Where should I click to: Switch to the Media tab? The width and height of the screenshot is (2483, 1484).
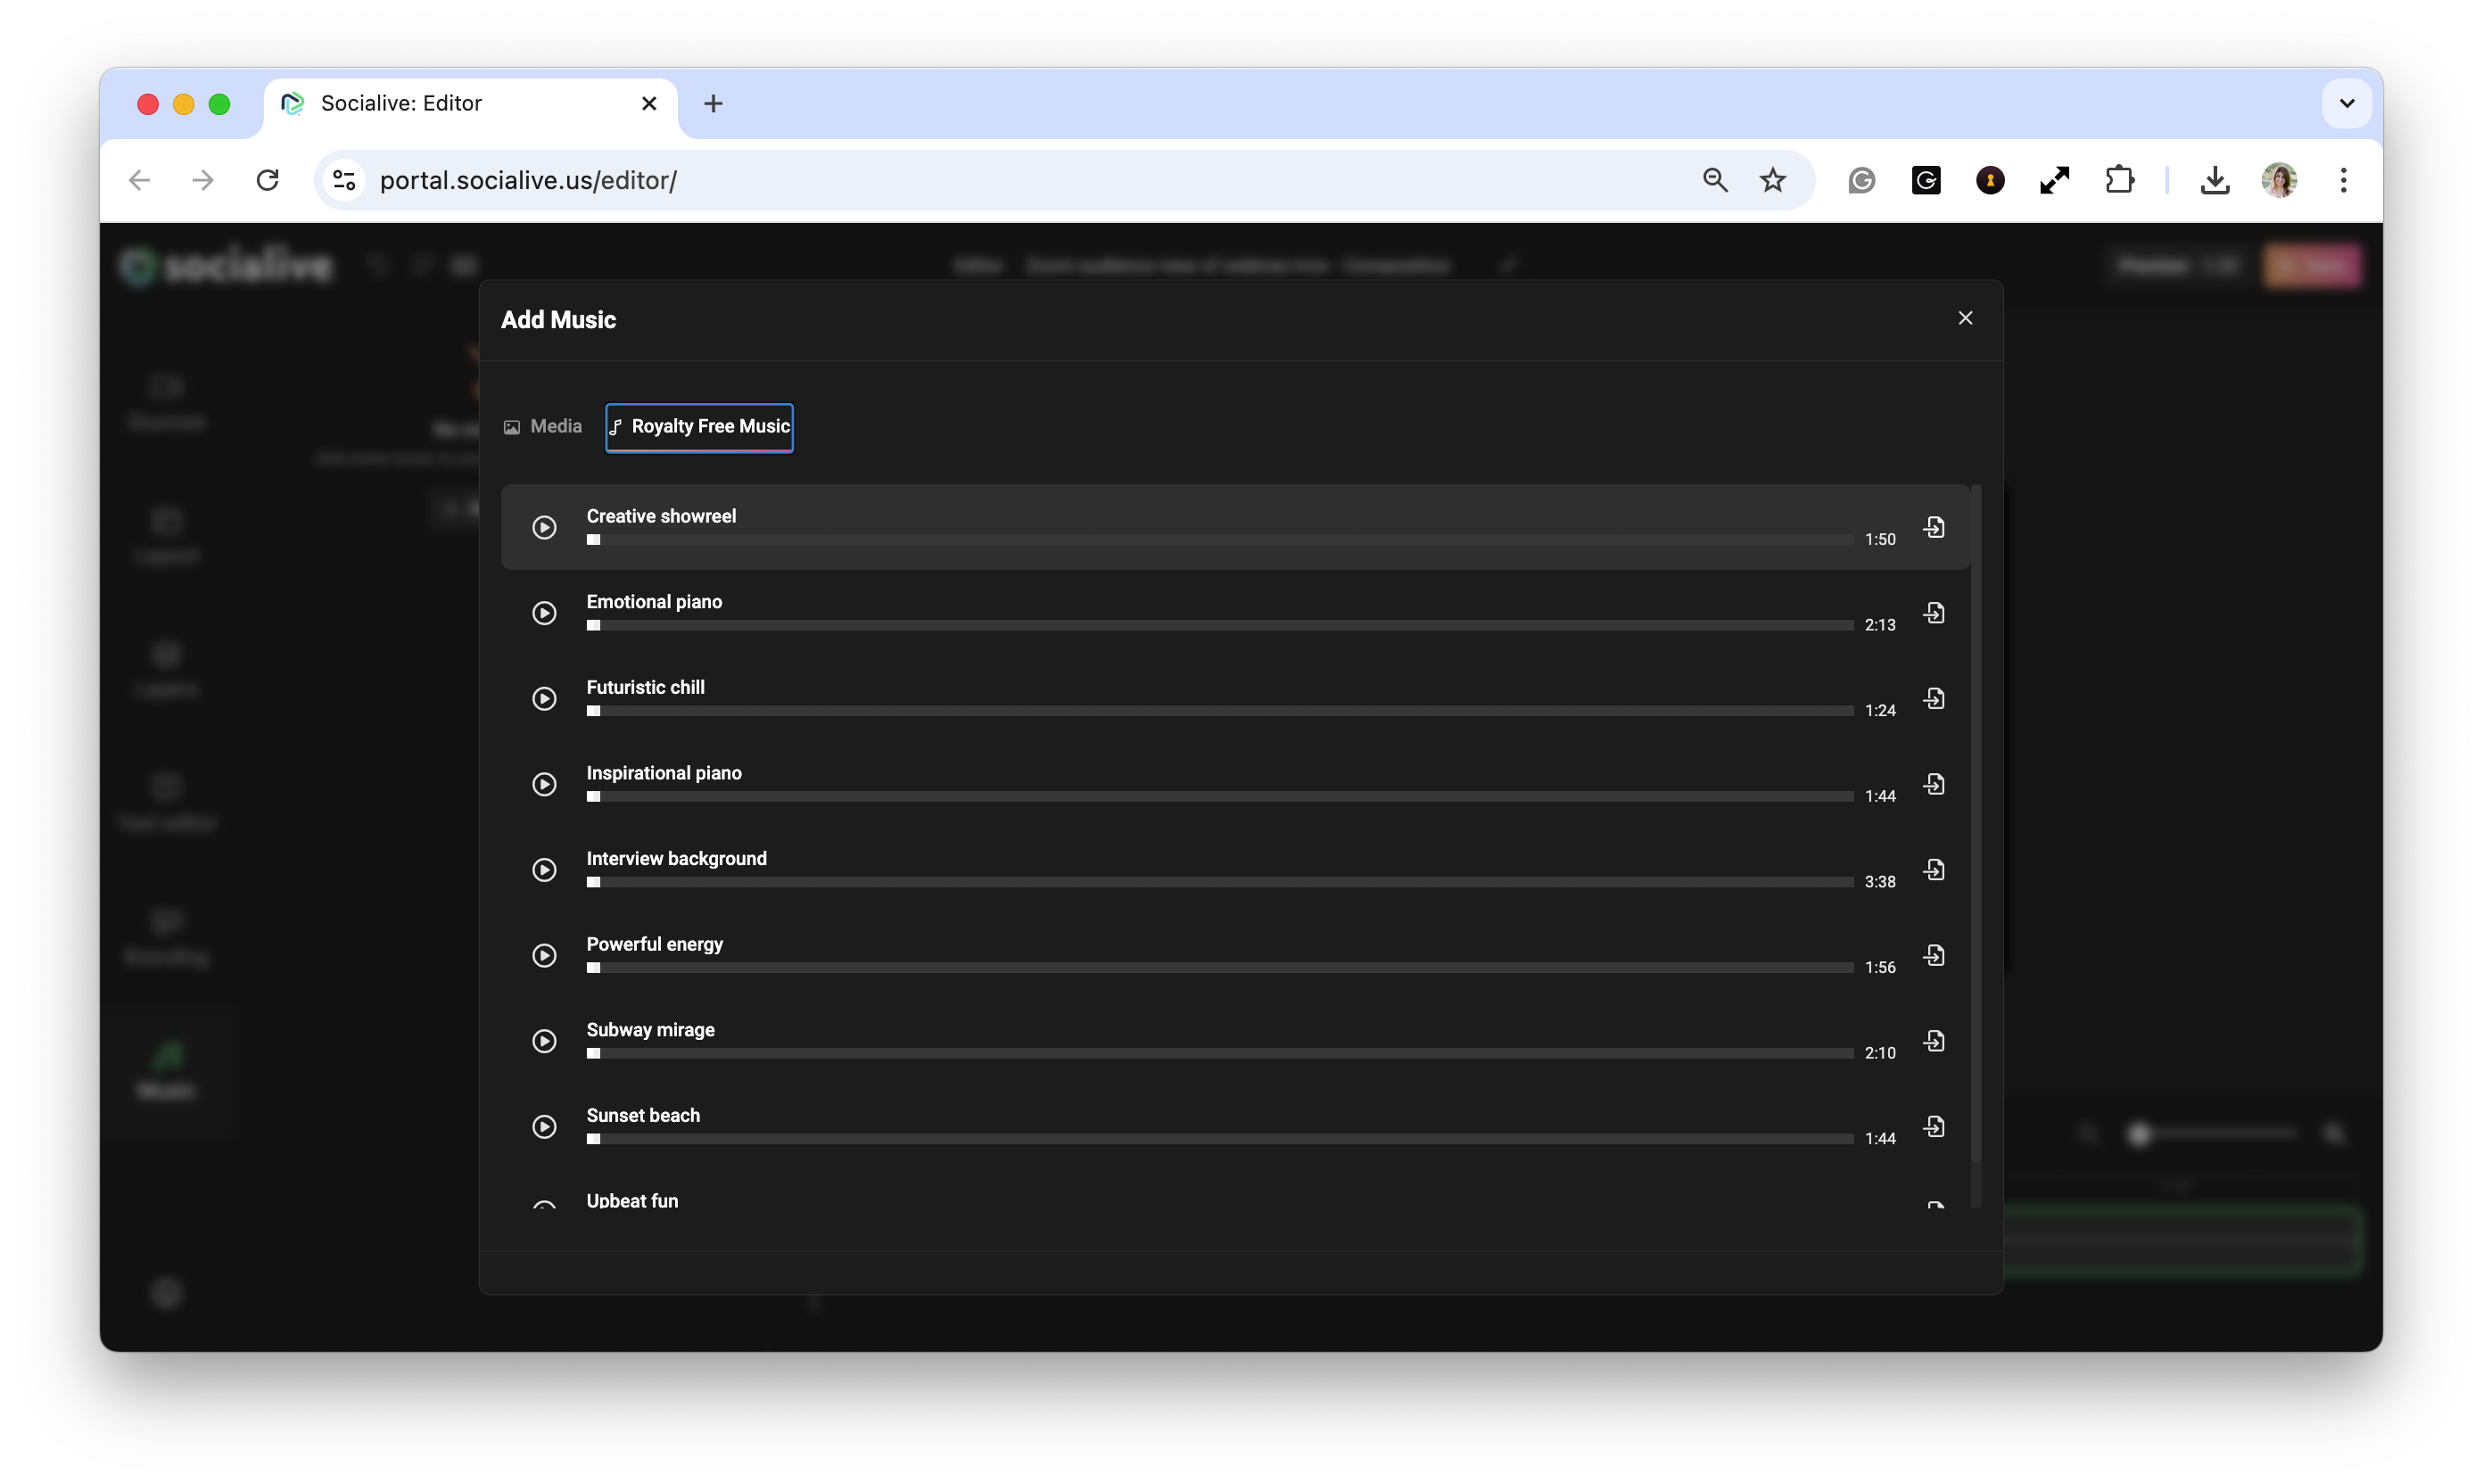[x=543, y=427]
